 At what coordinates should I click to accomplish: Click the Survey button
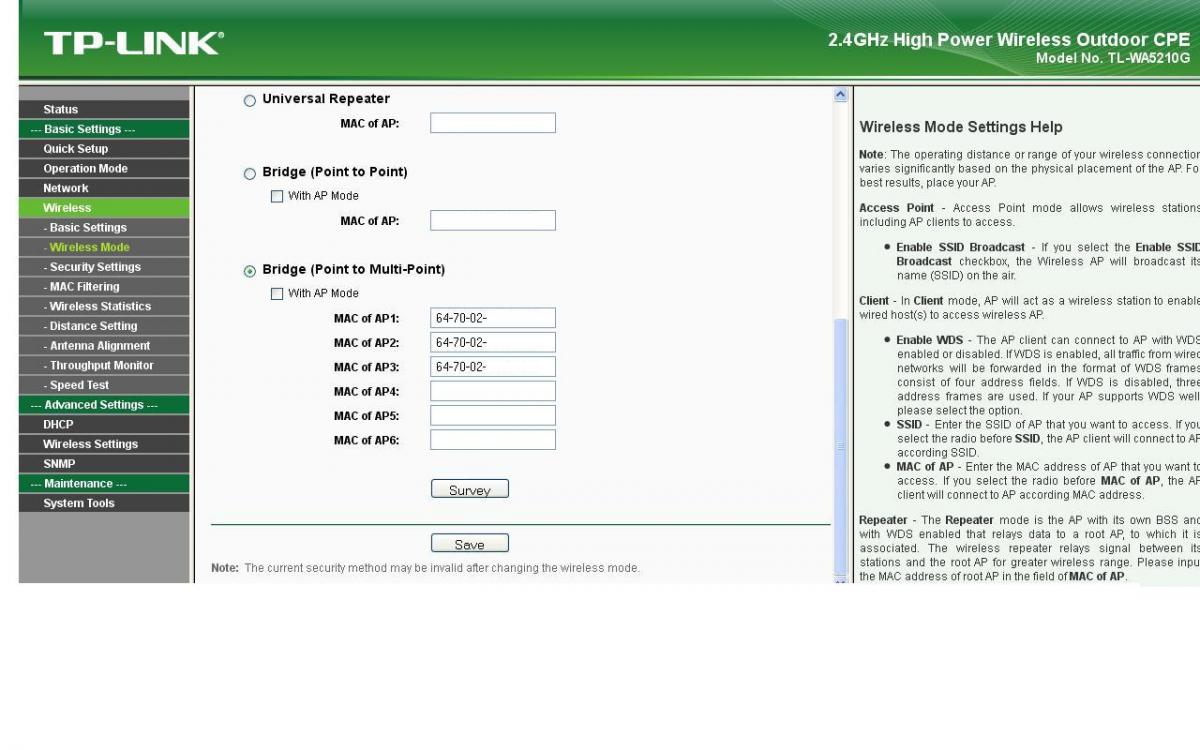point(469,490)
